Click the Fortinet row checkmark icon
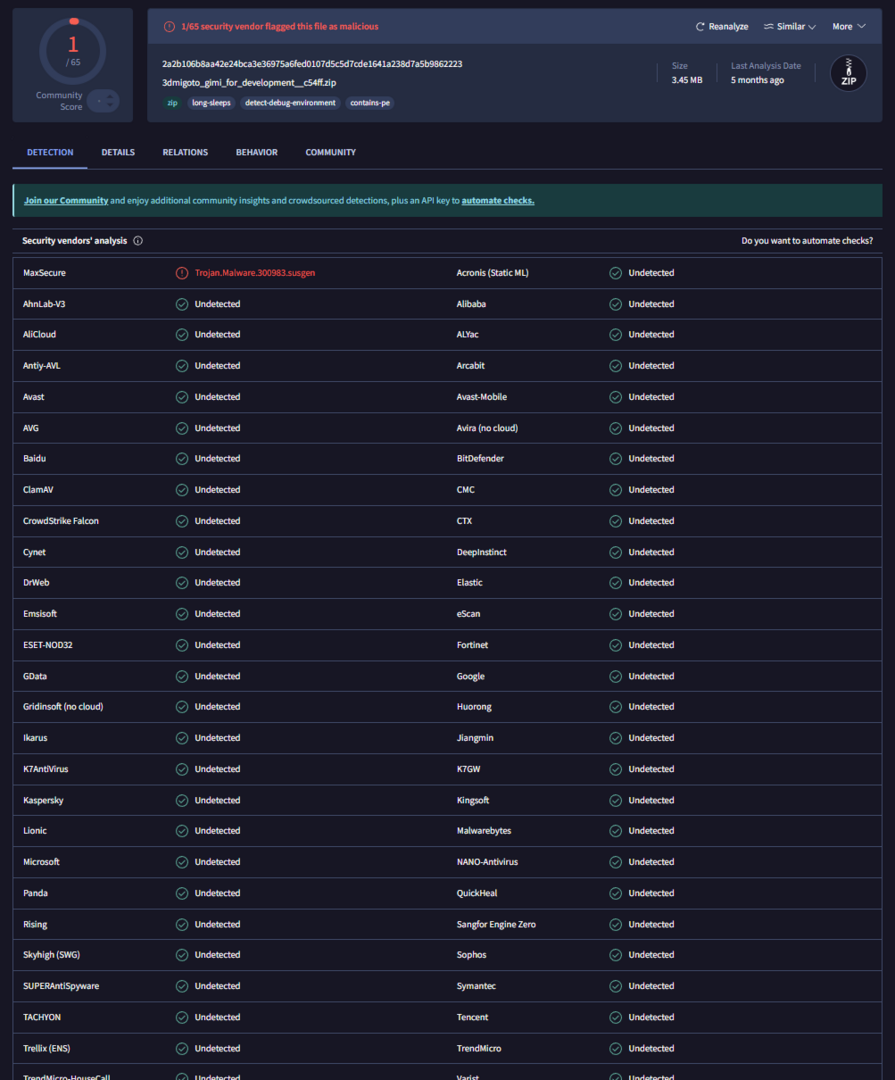The width and height of the screenshot is (895, 1080). tap(615, 645)
